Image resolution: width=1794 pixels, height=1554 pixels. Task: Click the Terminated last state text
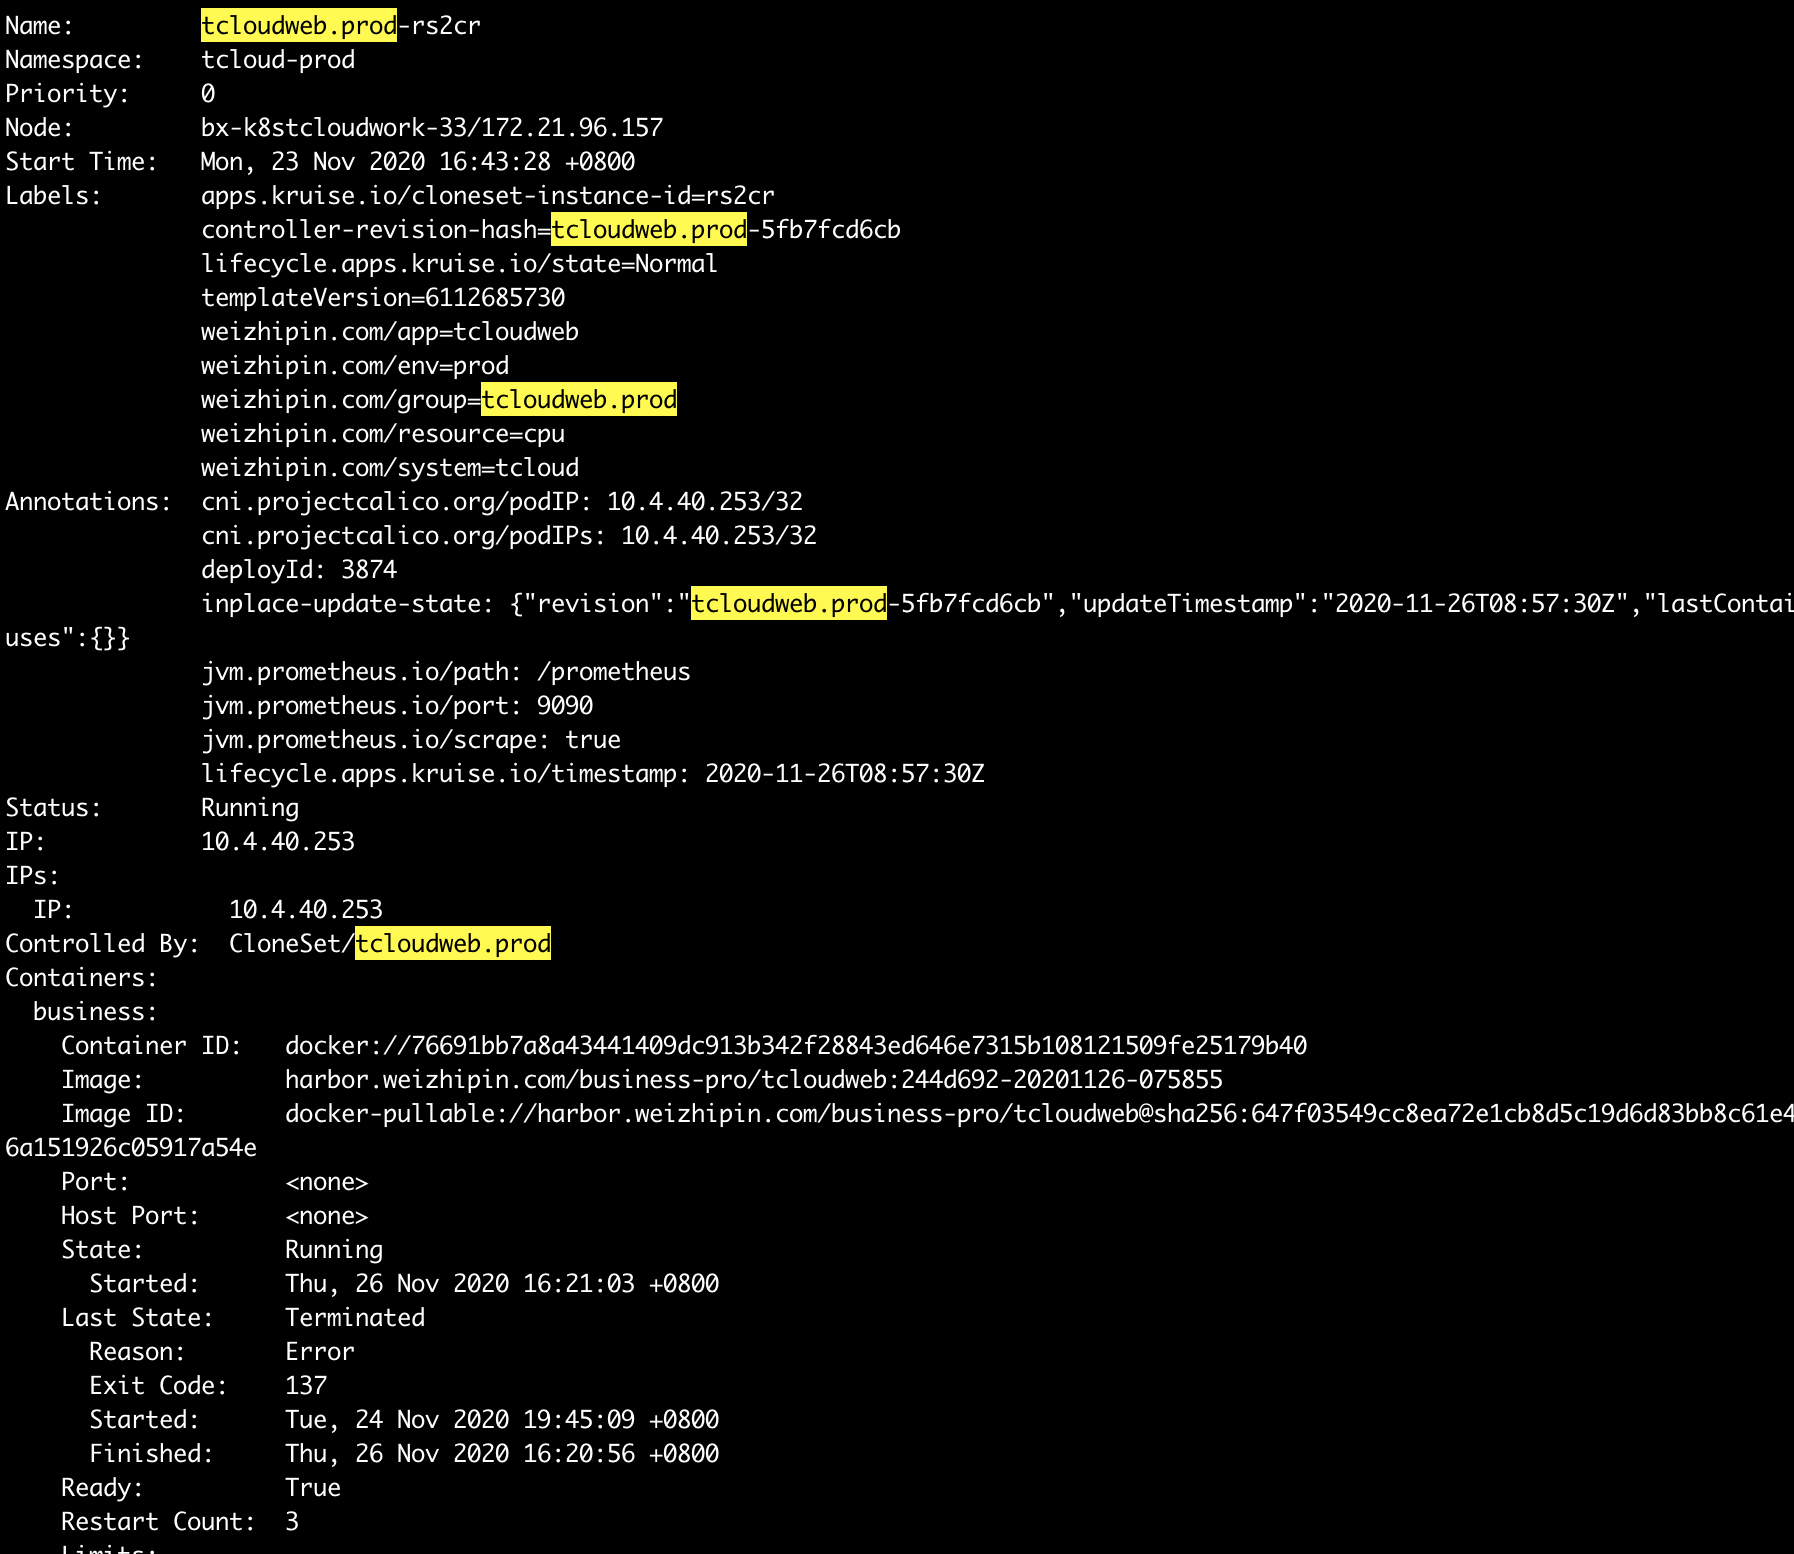tap(354, 1317)
